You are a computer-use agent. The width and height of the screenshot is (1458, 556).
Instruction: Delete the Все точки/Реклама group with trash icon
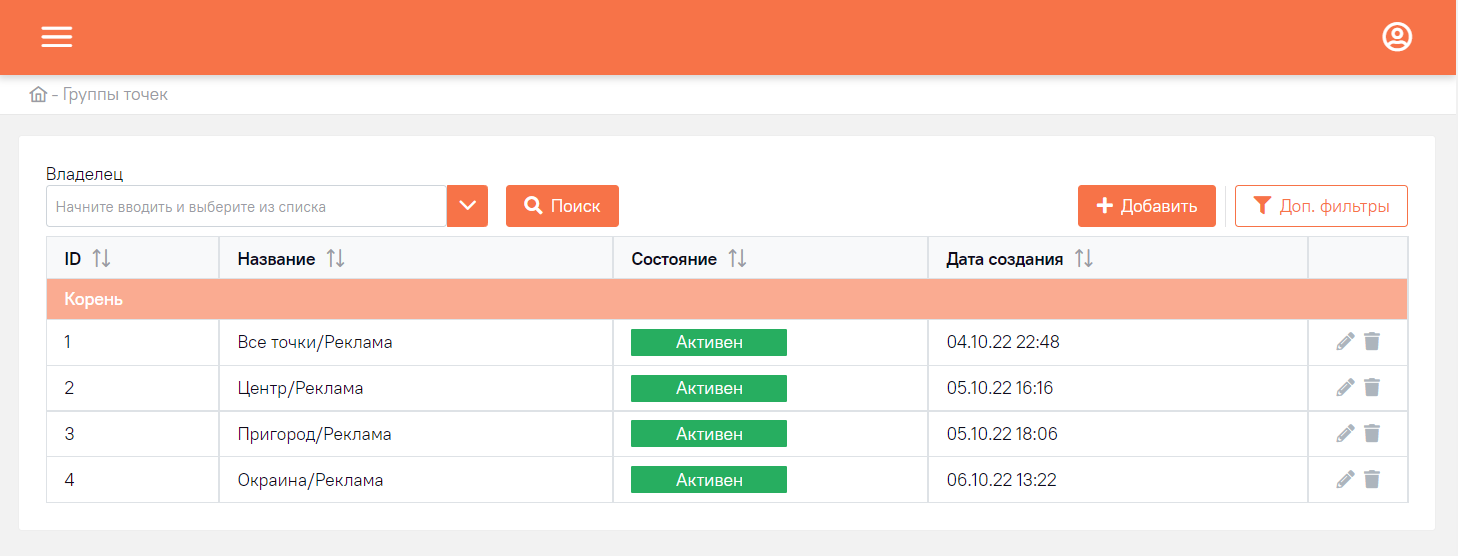point(1372,342)
